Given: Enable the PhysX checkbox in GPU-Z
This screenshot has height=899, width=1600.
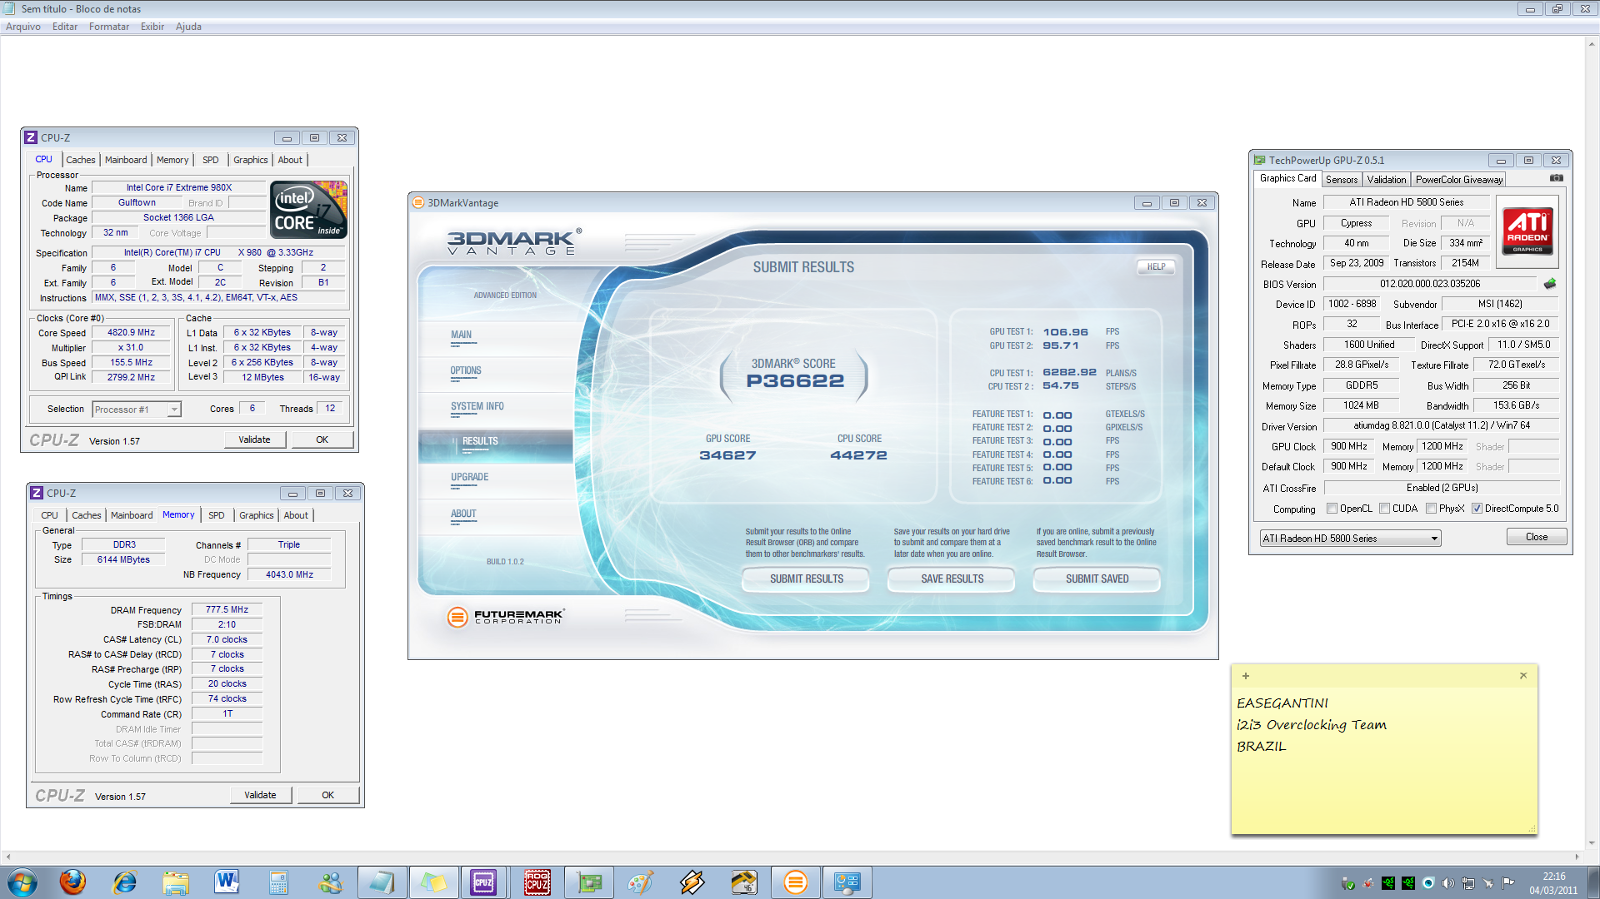Looking at the screenshot, I should click(x=1431, y=508).
